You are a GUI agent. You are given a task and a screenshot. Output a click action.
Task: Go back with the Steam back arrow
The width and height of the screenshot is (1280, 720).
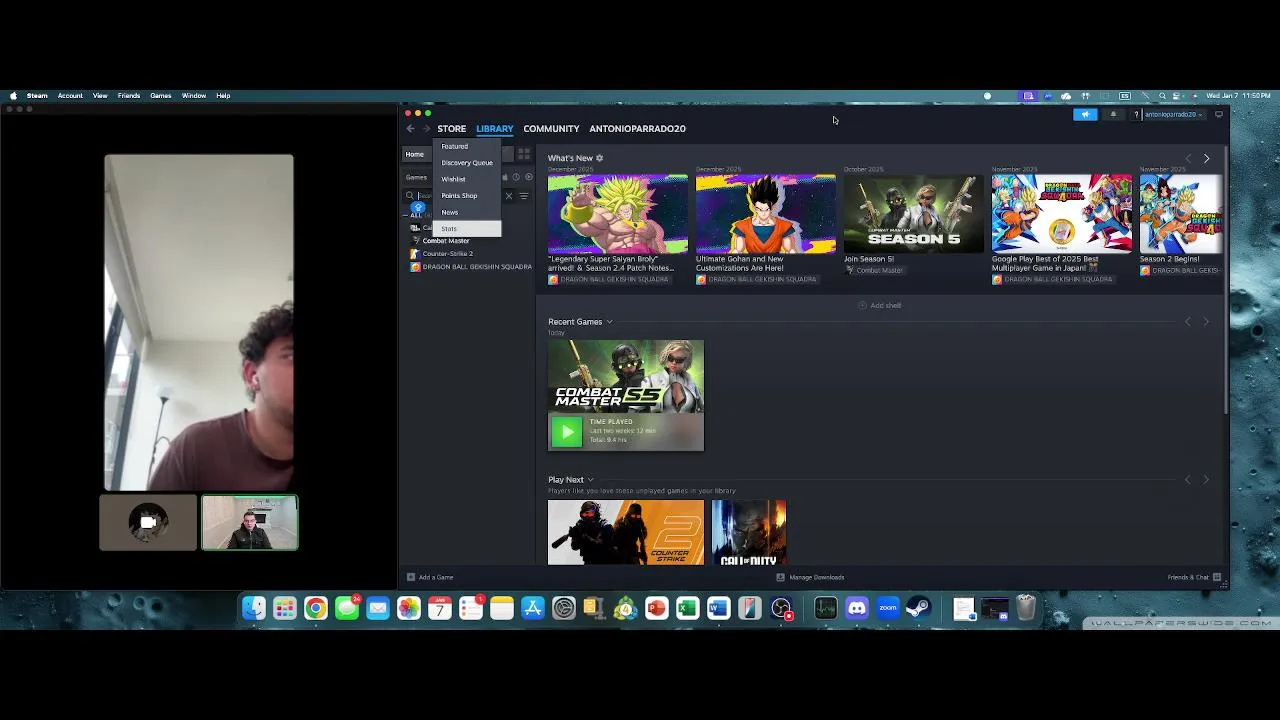click(x=410, y=128)
